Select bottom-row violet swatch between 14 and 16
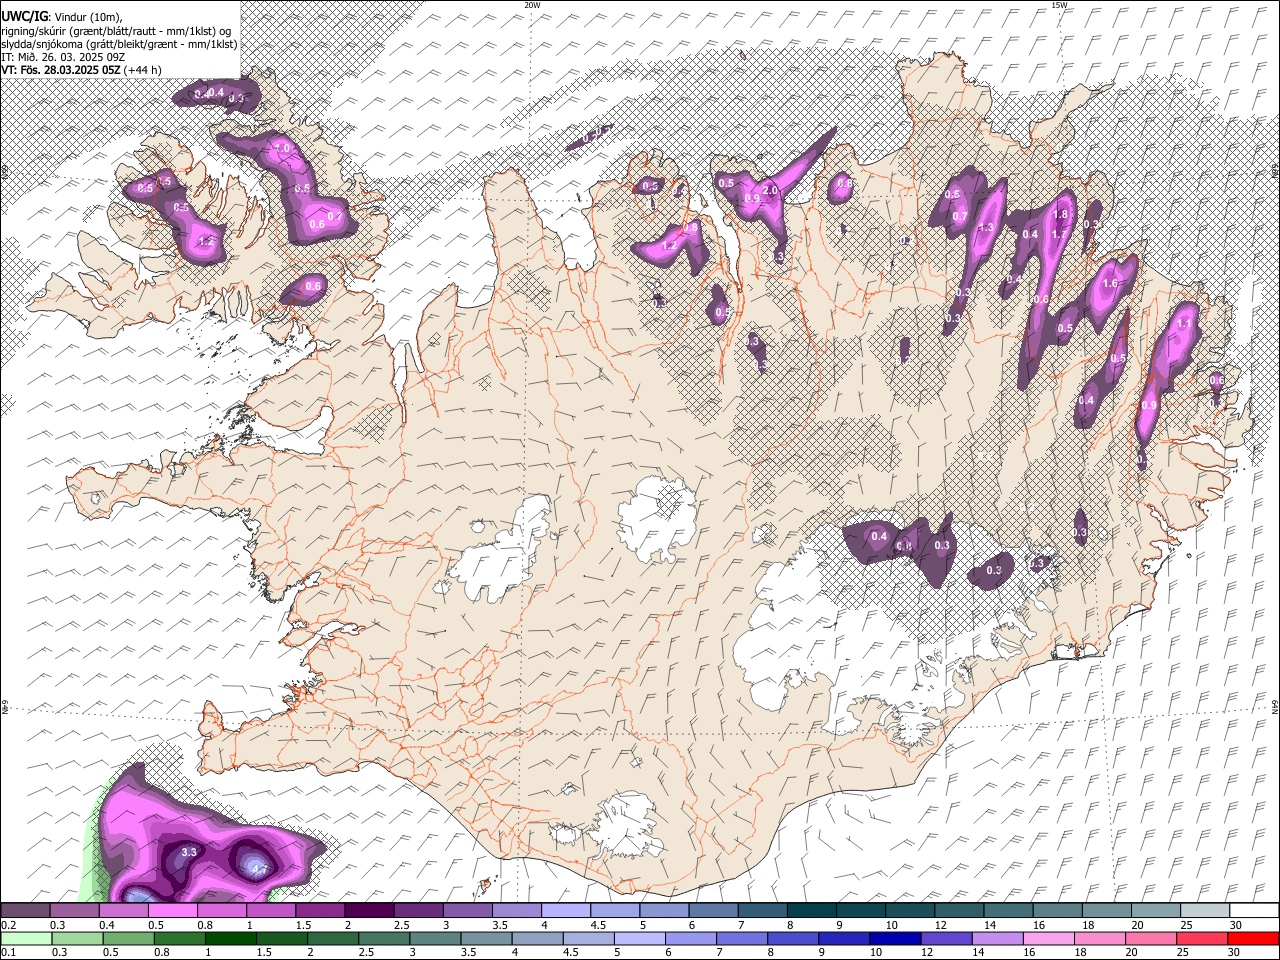1280x960 pixels. click(x=996, y=938)
